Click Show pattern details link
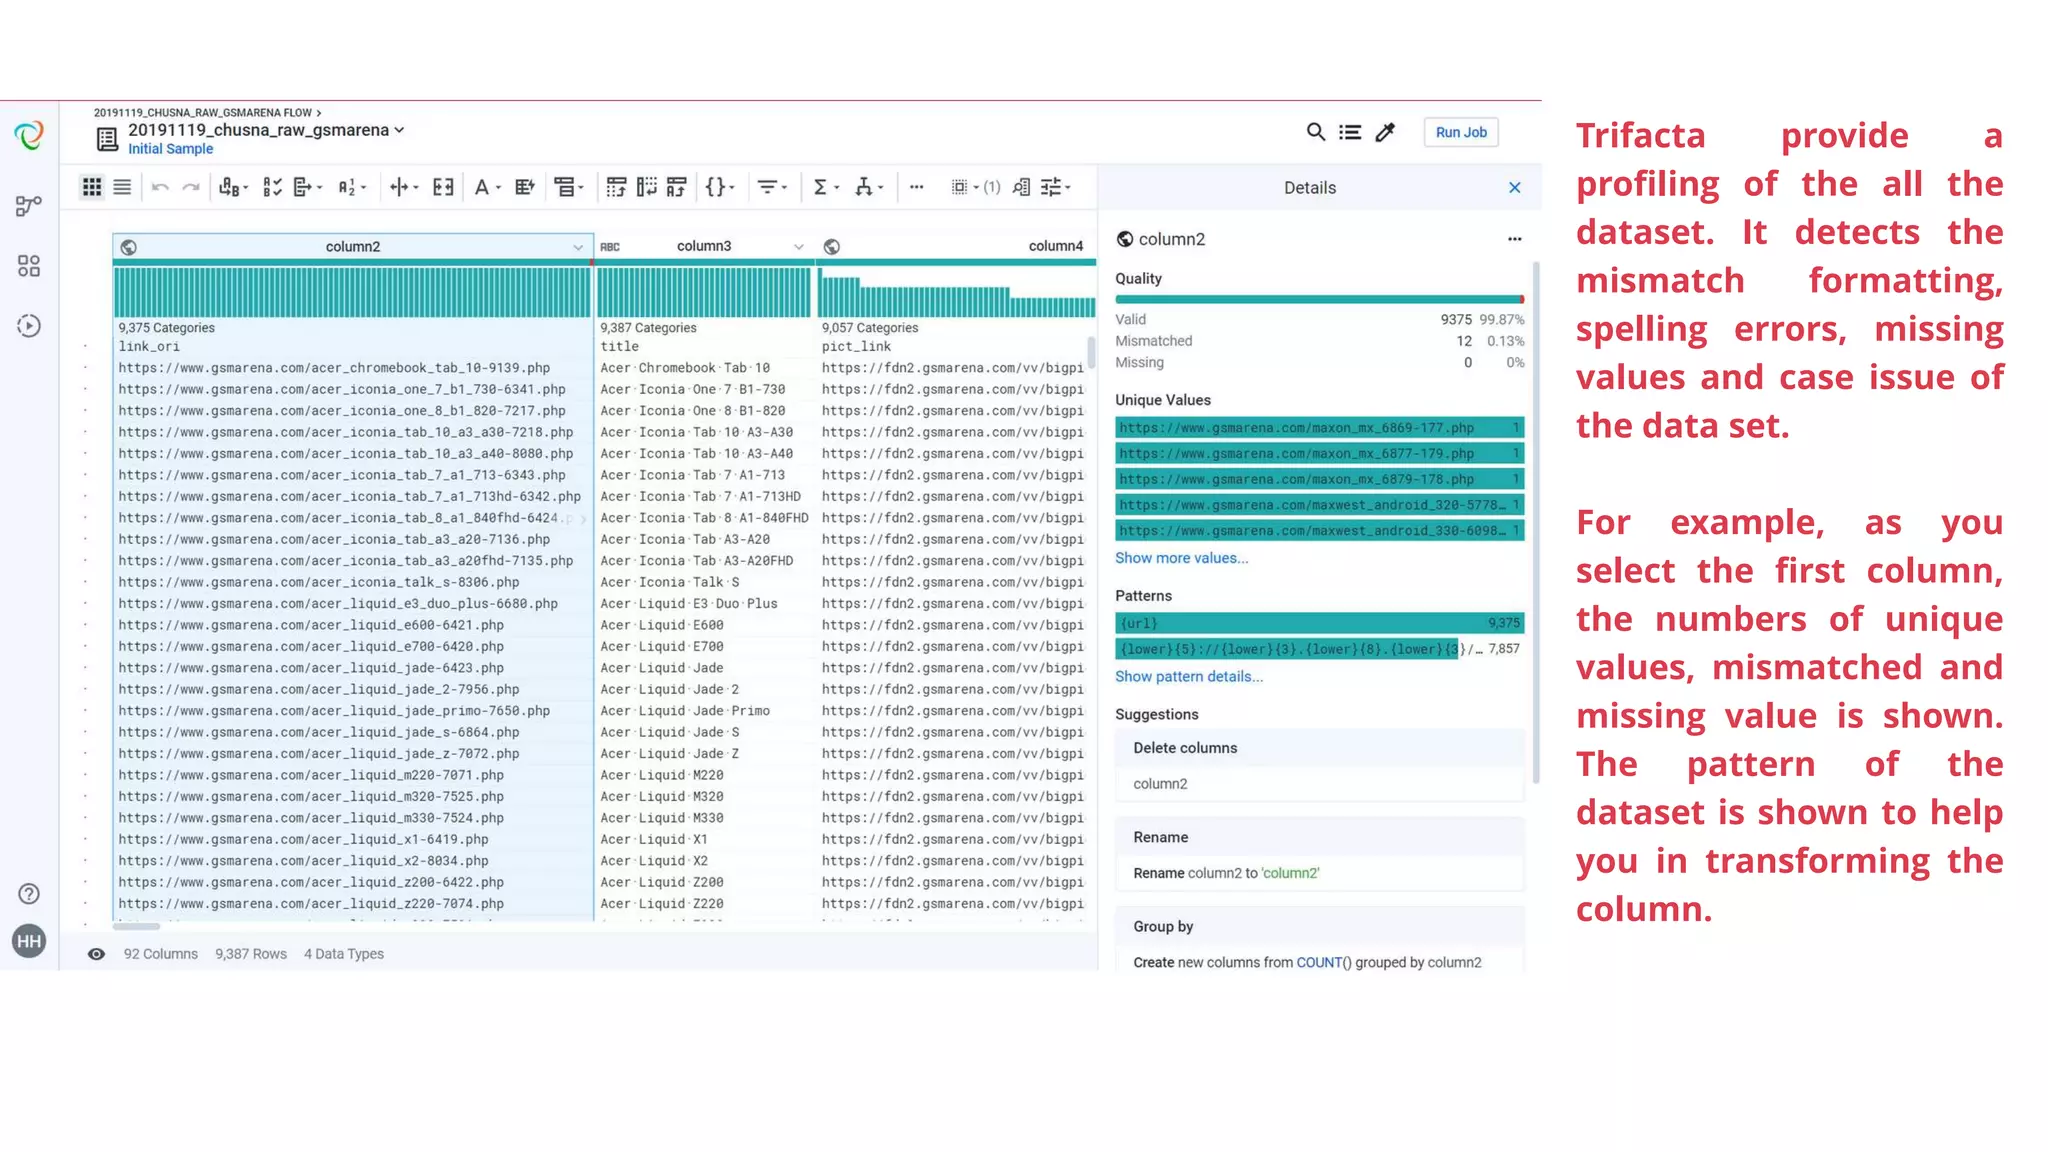 (1189, 677)
